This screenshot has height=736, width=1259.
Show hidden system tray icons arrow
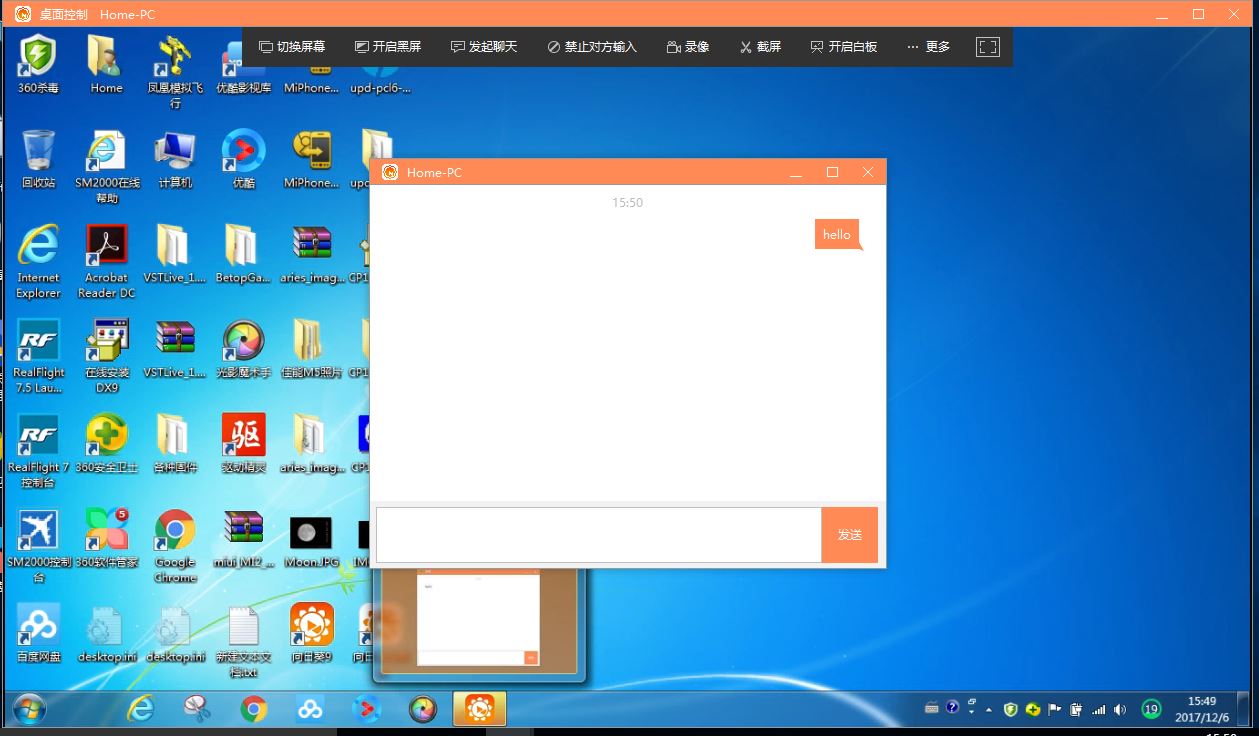pos(989,710)
